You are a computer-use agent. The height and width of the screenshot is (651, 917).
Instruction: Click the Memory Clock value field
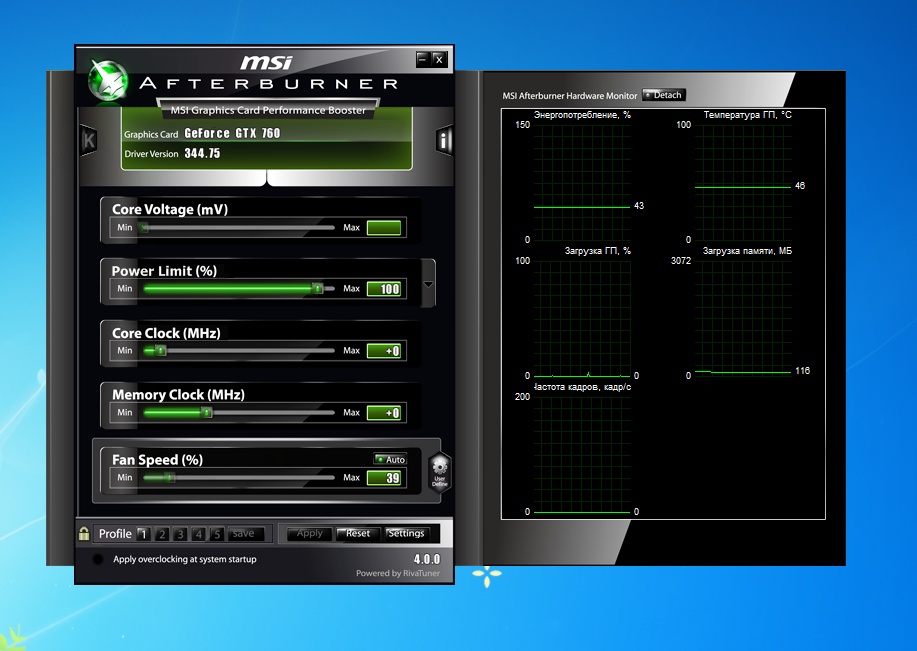(x=384, y=412)
